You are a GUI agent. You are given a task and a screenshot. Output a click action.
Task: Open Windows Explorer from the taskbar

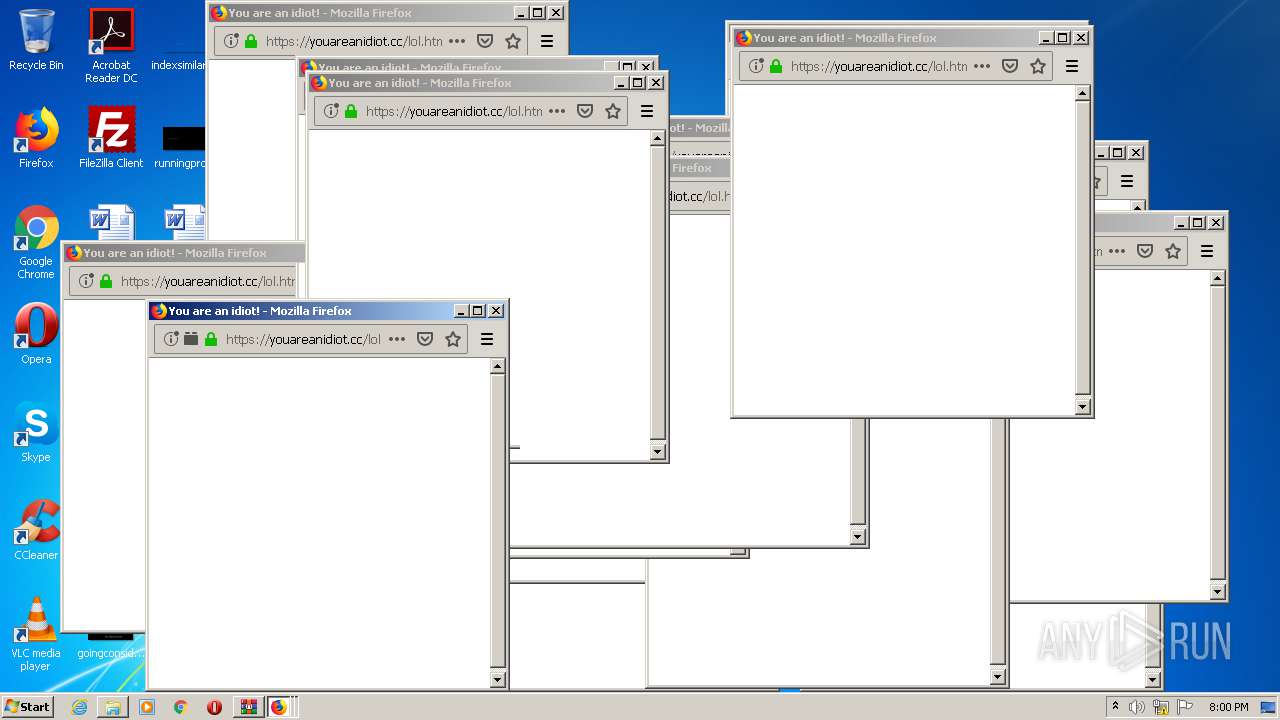click(x=113, y=707)
